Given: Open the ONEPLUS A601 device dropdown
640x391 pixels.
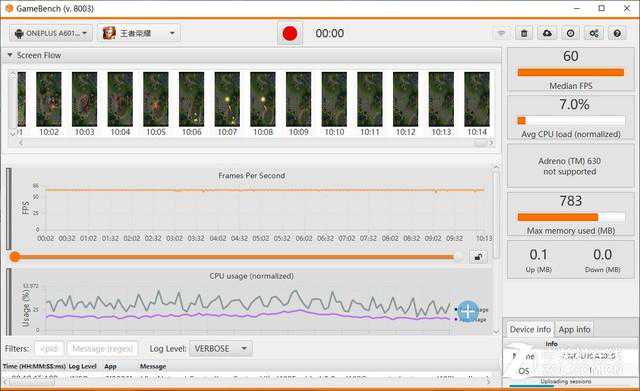Looking at the screenshot, I should (x=51, y=33).
